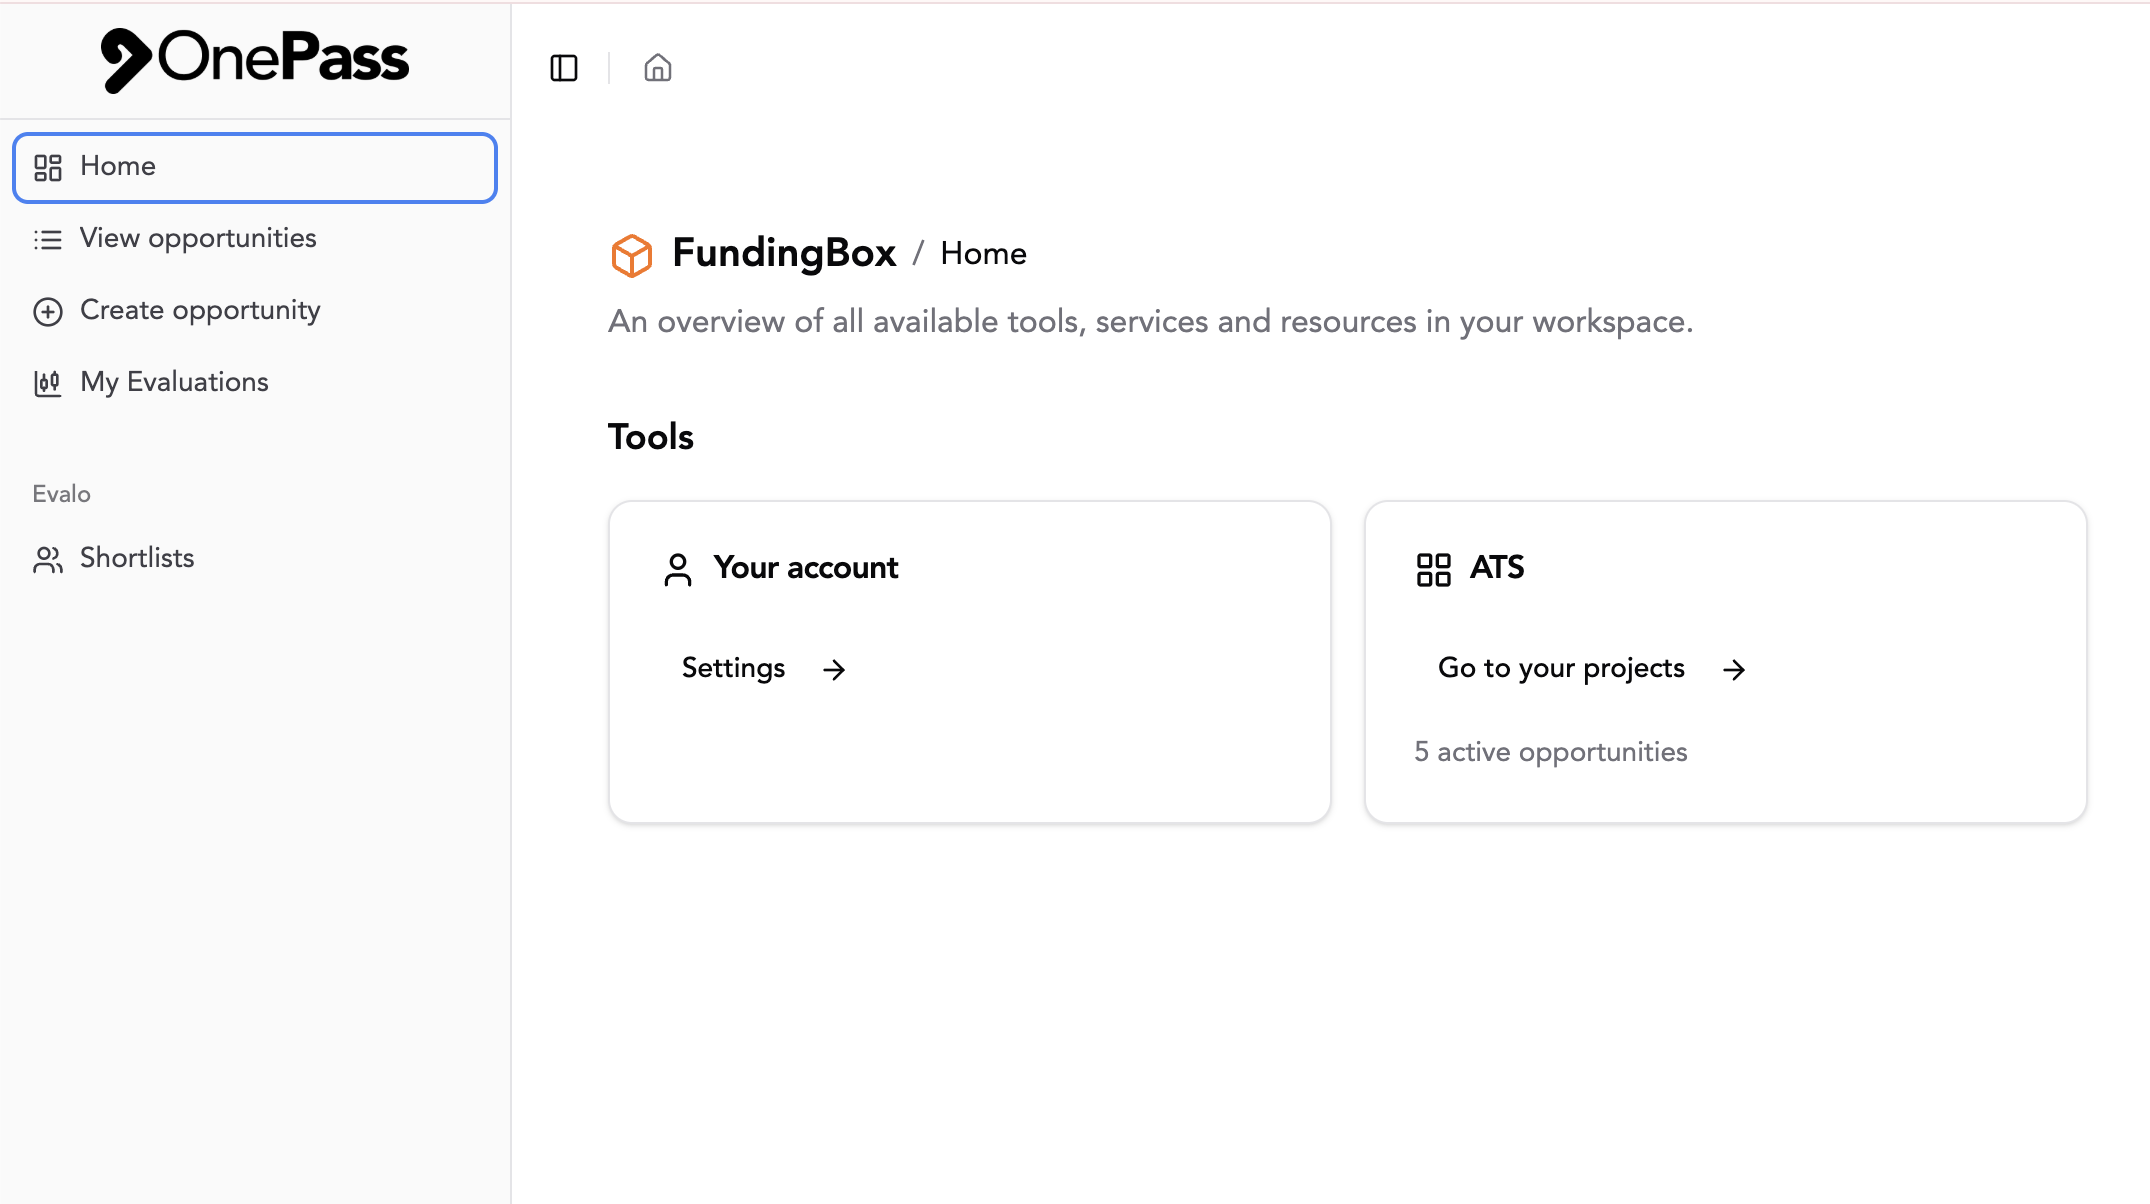Click the OnePass logo

pos(255,59)
